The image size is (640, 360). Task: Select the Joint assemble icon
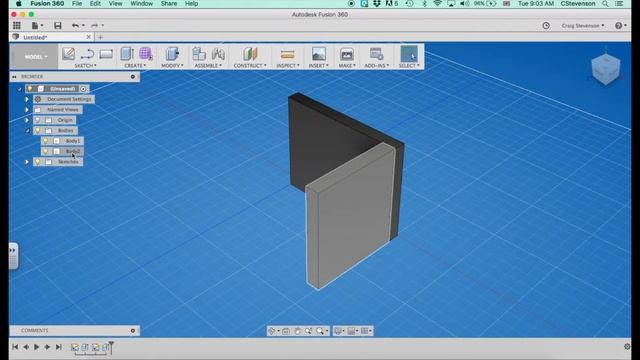(218, 54)
